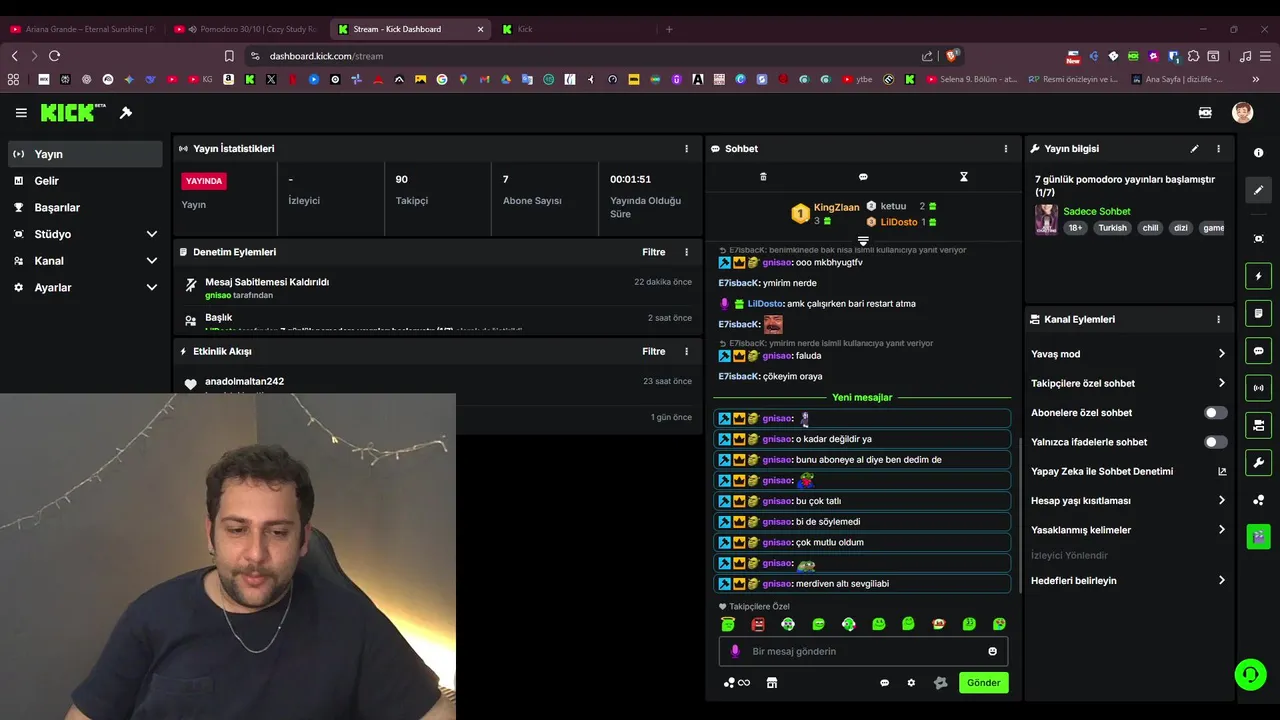
Task: Open Hedefleri belirleyin settings
Action: point(1128,581)
